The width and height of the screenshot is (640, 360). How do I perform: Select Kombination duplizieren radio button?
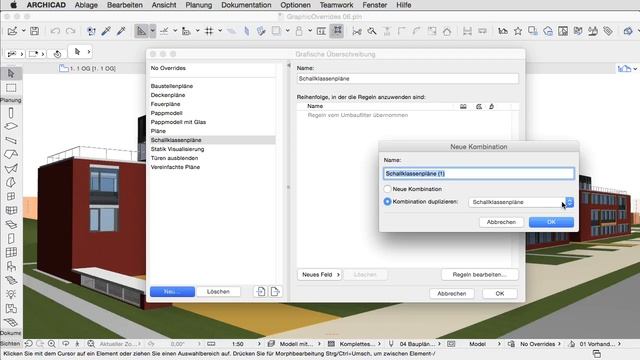click(387, 202)
